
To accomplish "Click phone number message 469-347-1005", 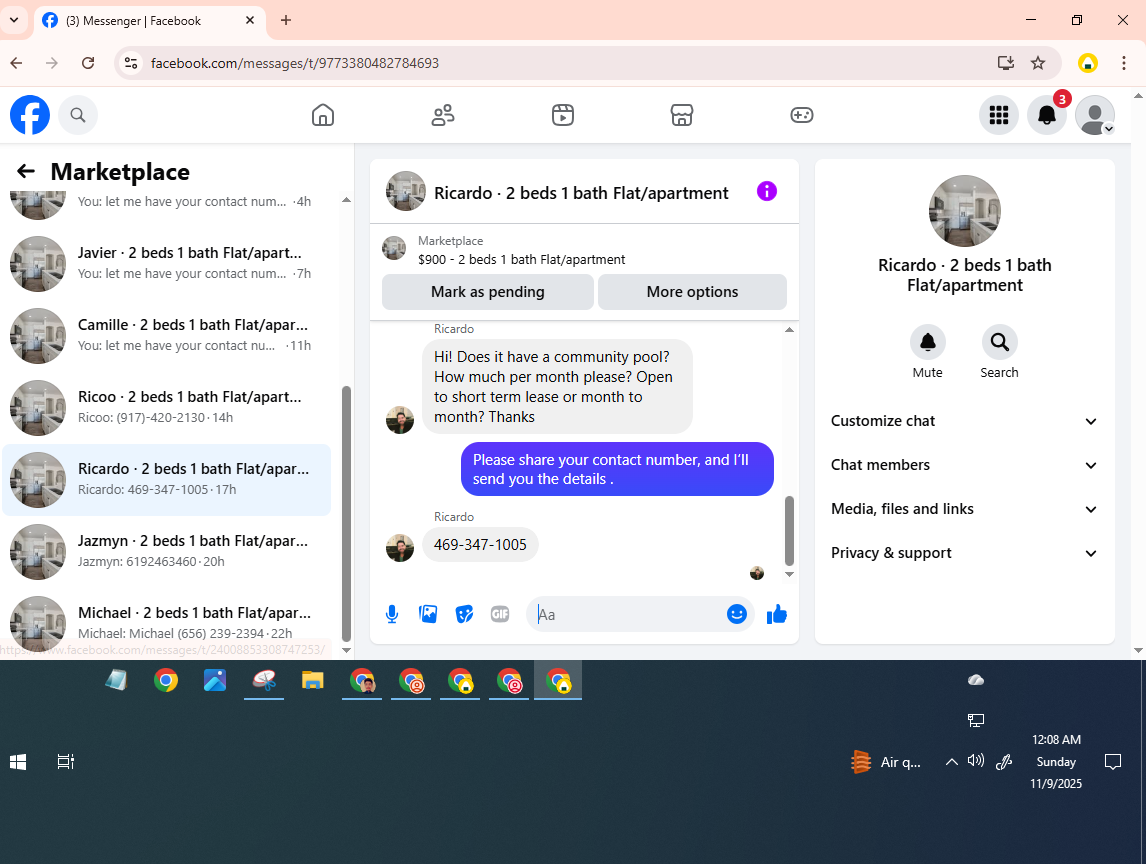I will tap(480, 545).
